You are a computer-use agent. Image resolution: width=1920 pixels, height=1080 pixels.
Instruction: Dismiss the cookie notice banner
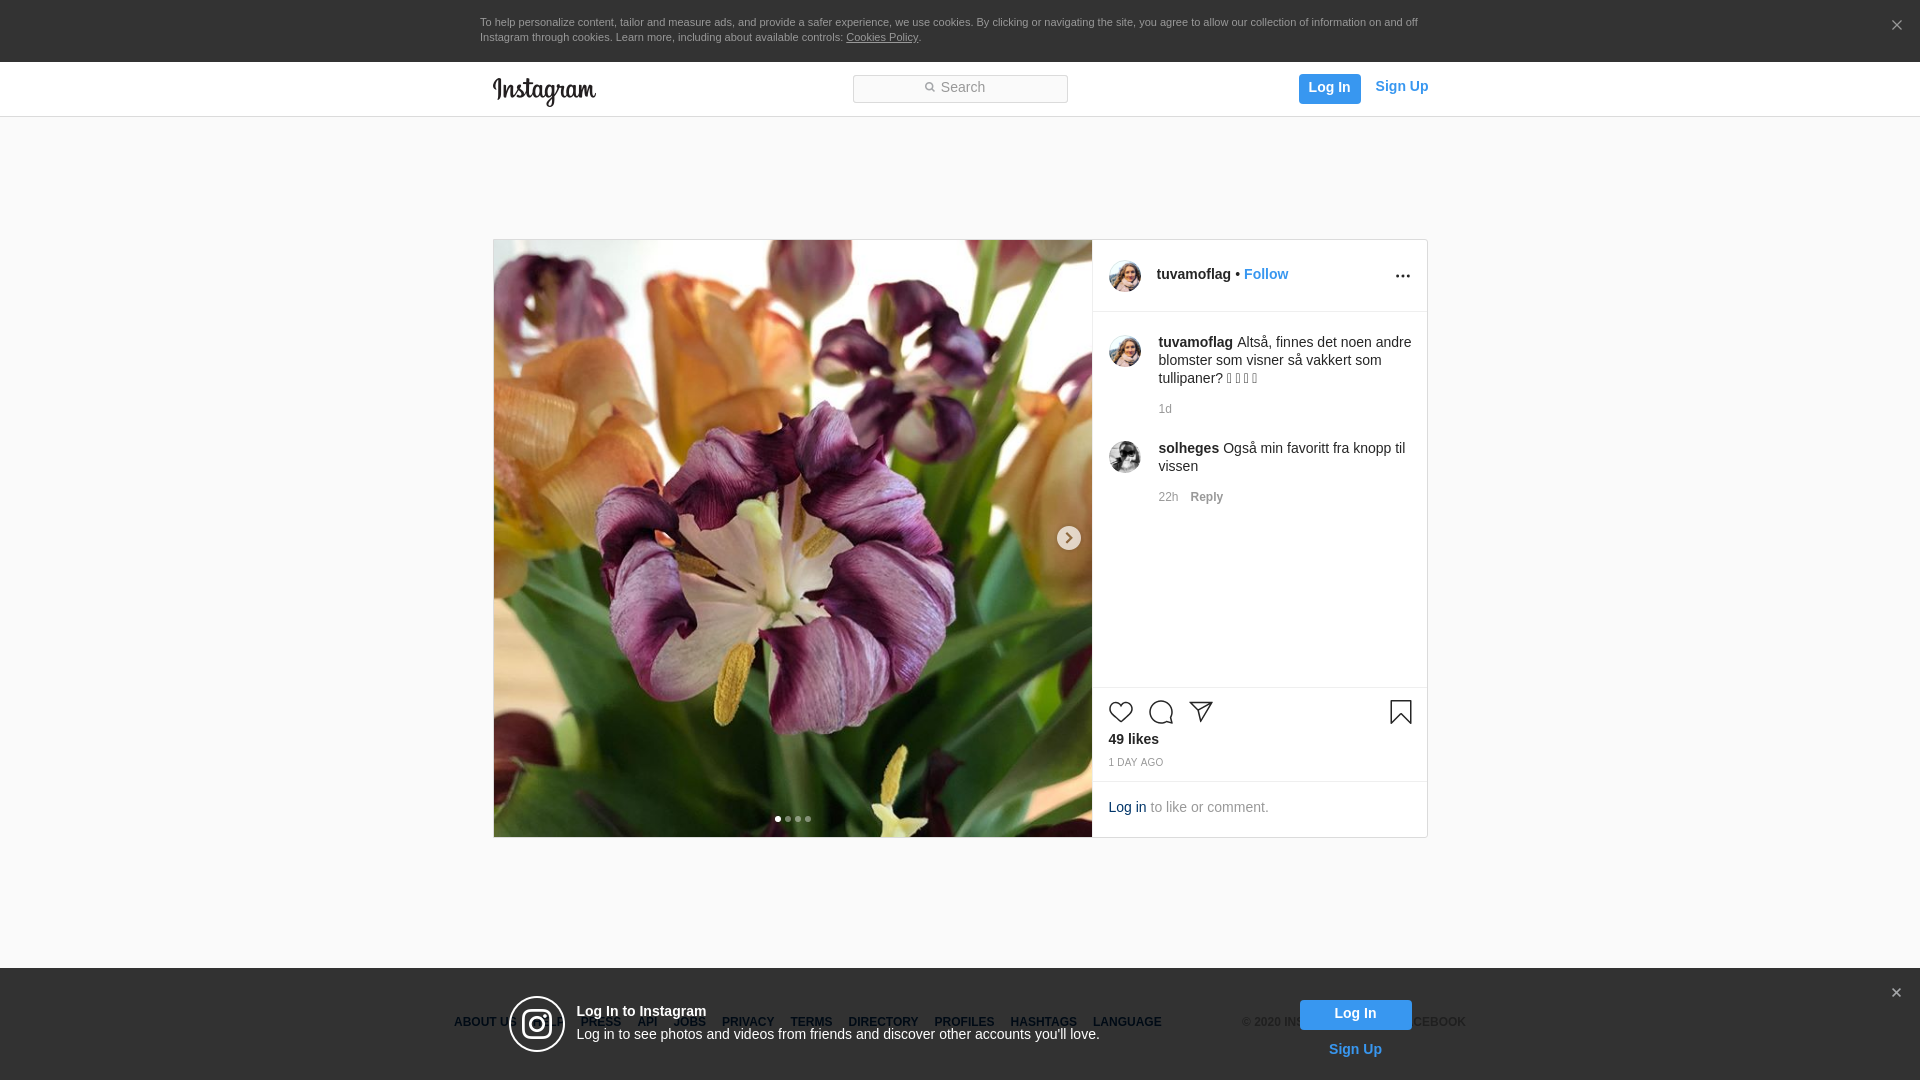click(x=1896, y=26)
